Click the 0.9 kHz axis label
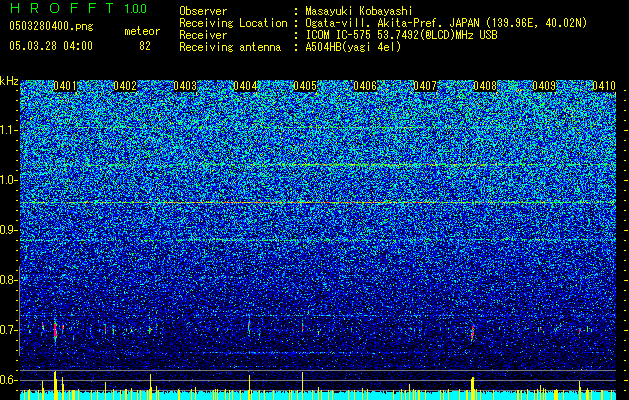629x400 pixels. click(x=8, y=230)
